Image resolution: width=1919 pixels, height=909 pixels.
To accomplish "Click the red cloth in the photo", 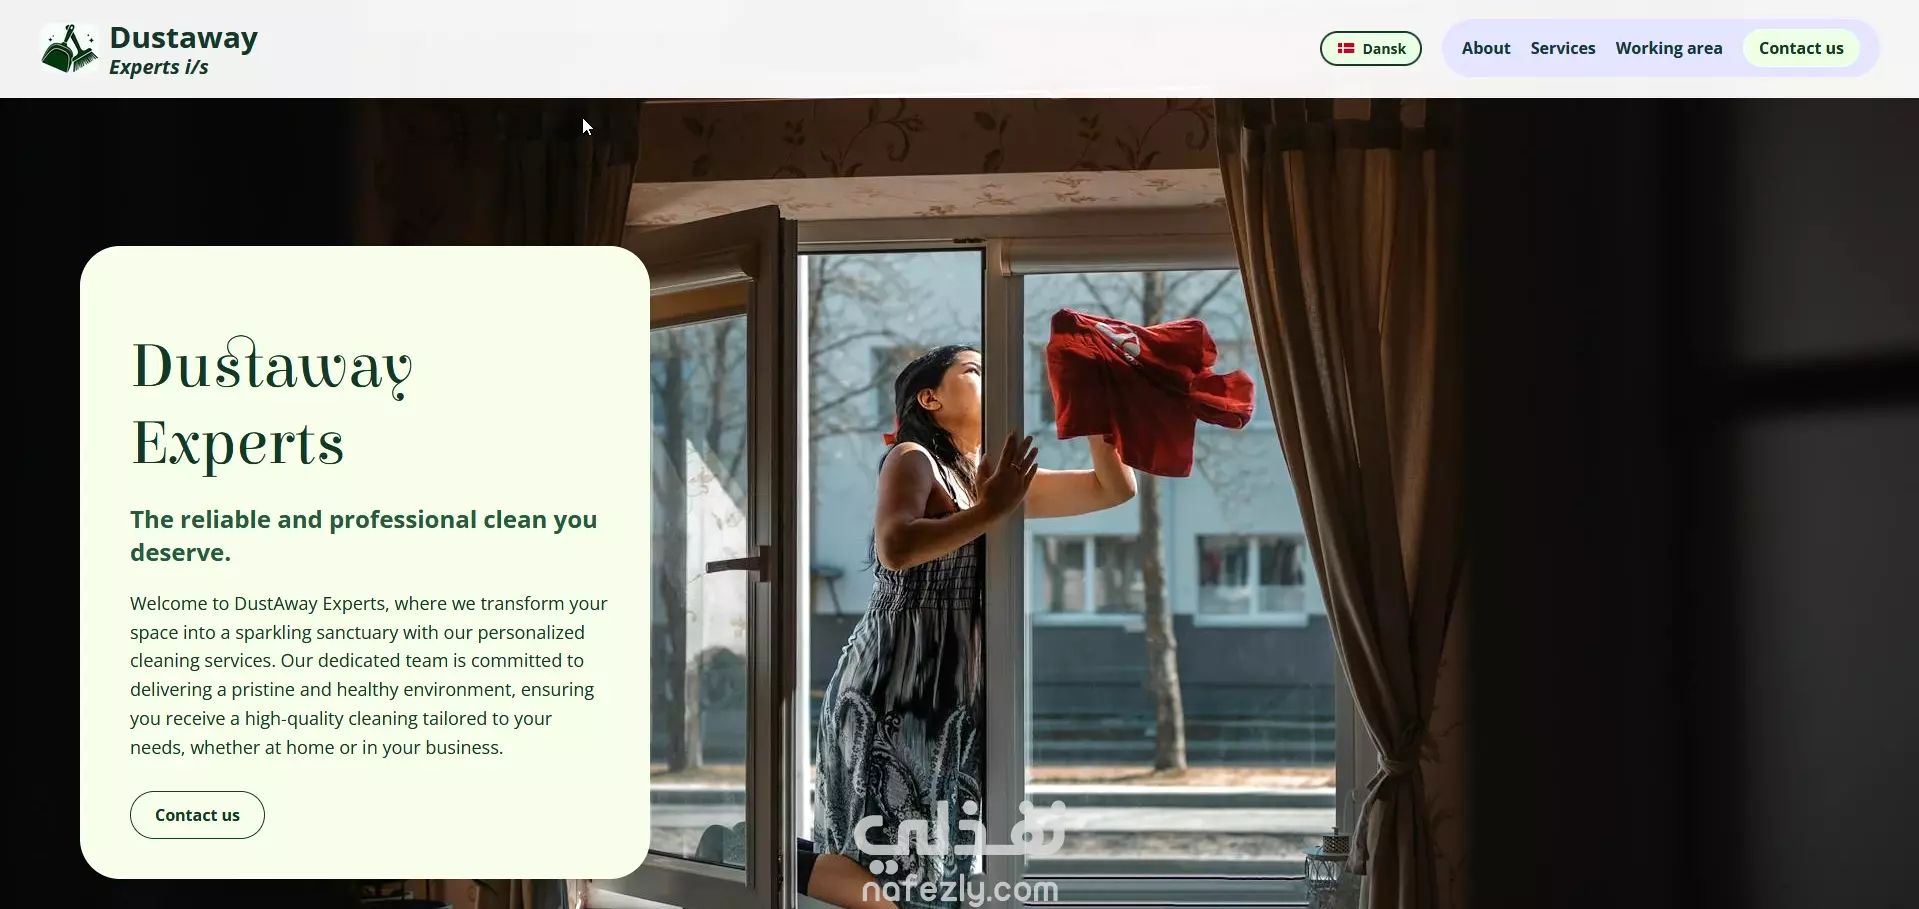I will tap(1148, 390).
